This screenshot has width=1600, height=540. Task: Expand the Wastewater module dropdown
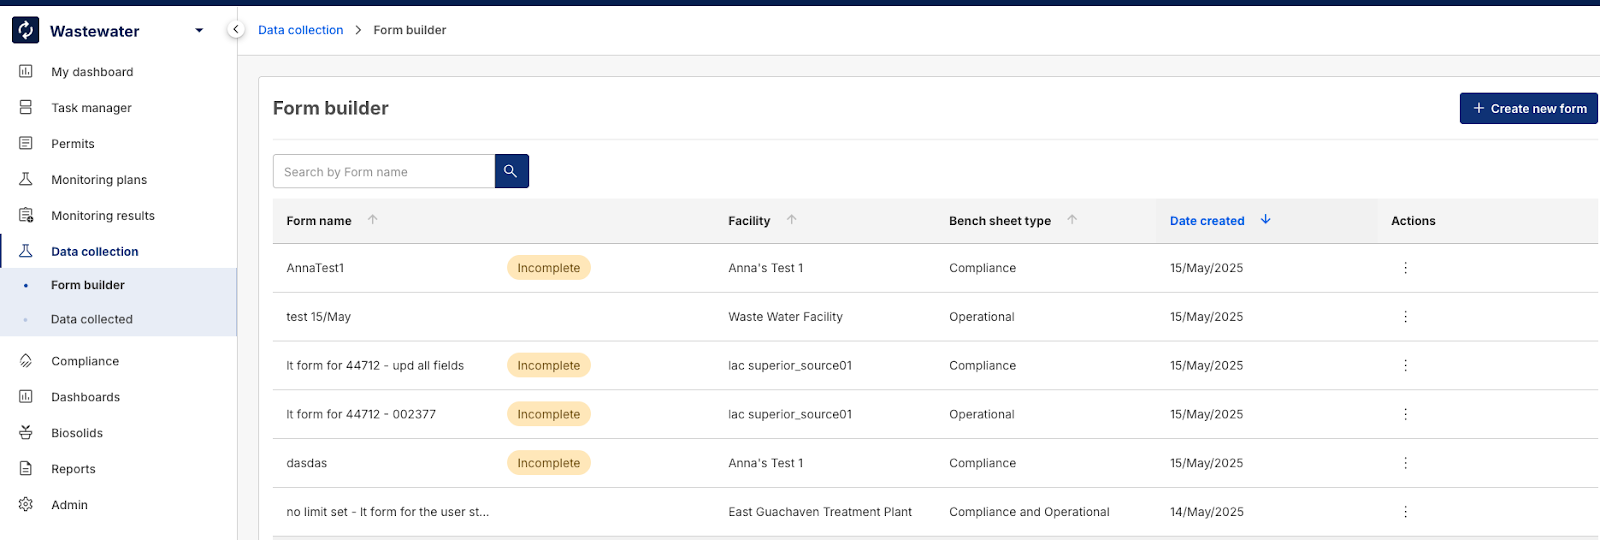click(x=199, y=31)
